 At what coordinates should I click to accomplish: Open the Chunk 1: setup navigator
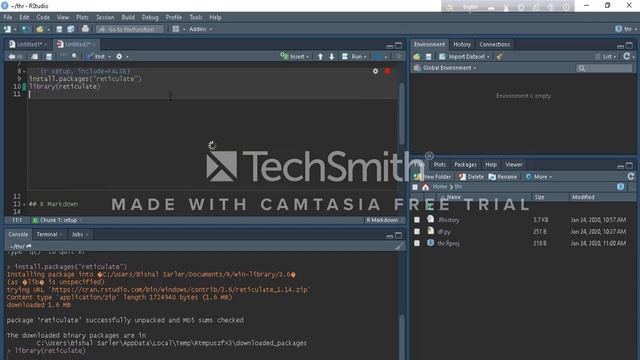tap(57, 220)
